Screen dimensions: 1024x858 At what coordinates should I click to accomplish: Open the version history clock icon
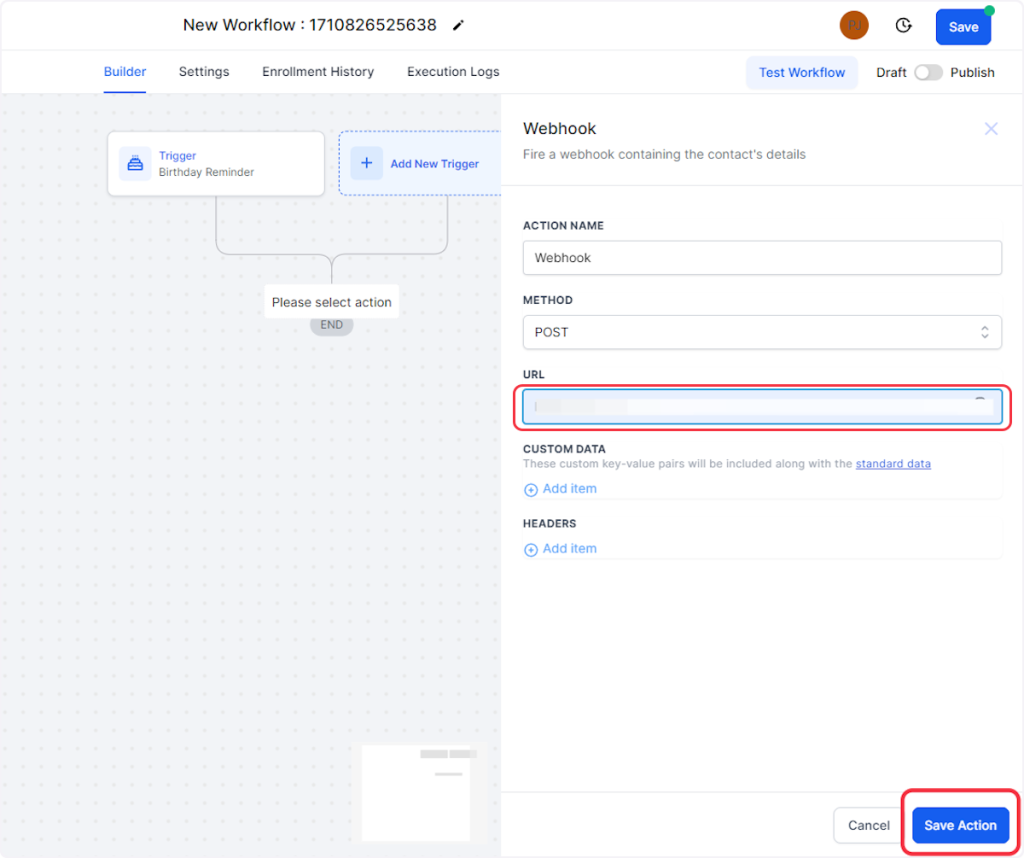pos(903,26)
